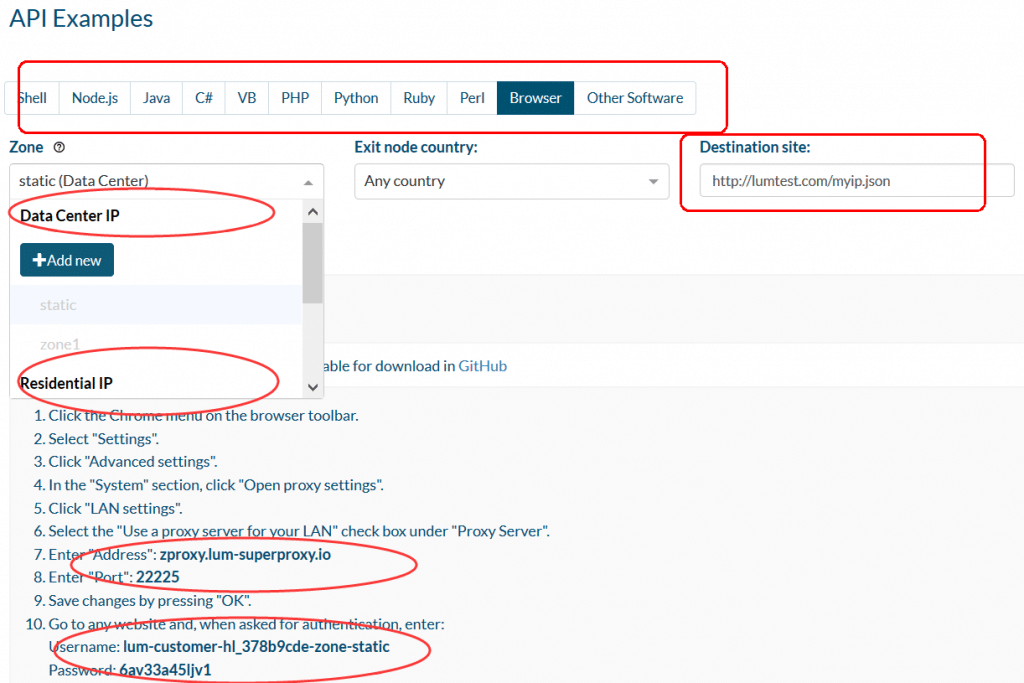Switch to the Ruby tab

(x=419, y=98)
